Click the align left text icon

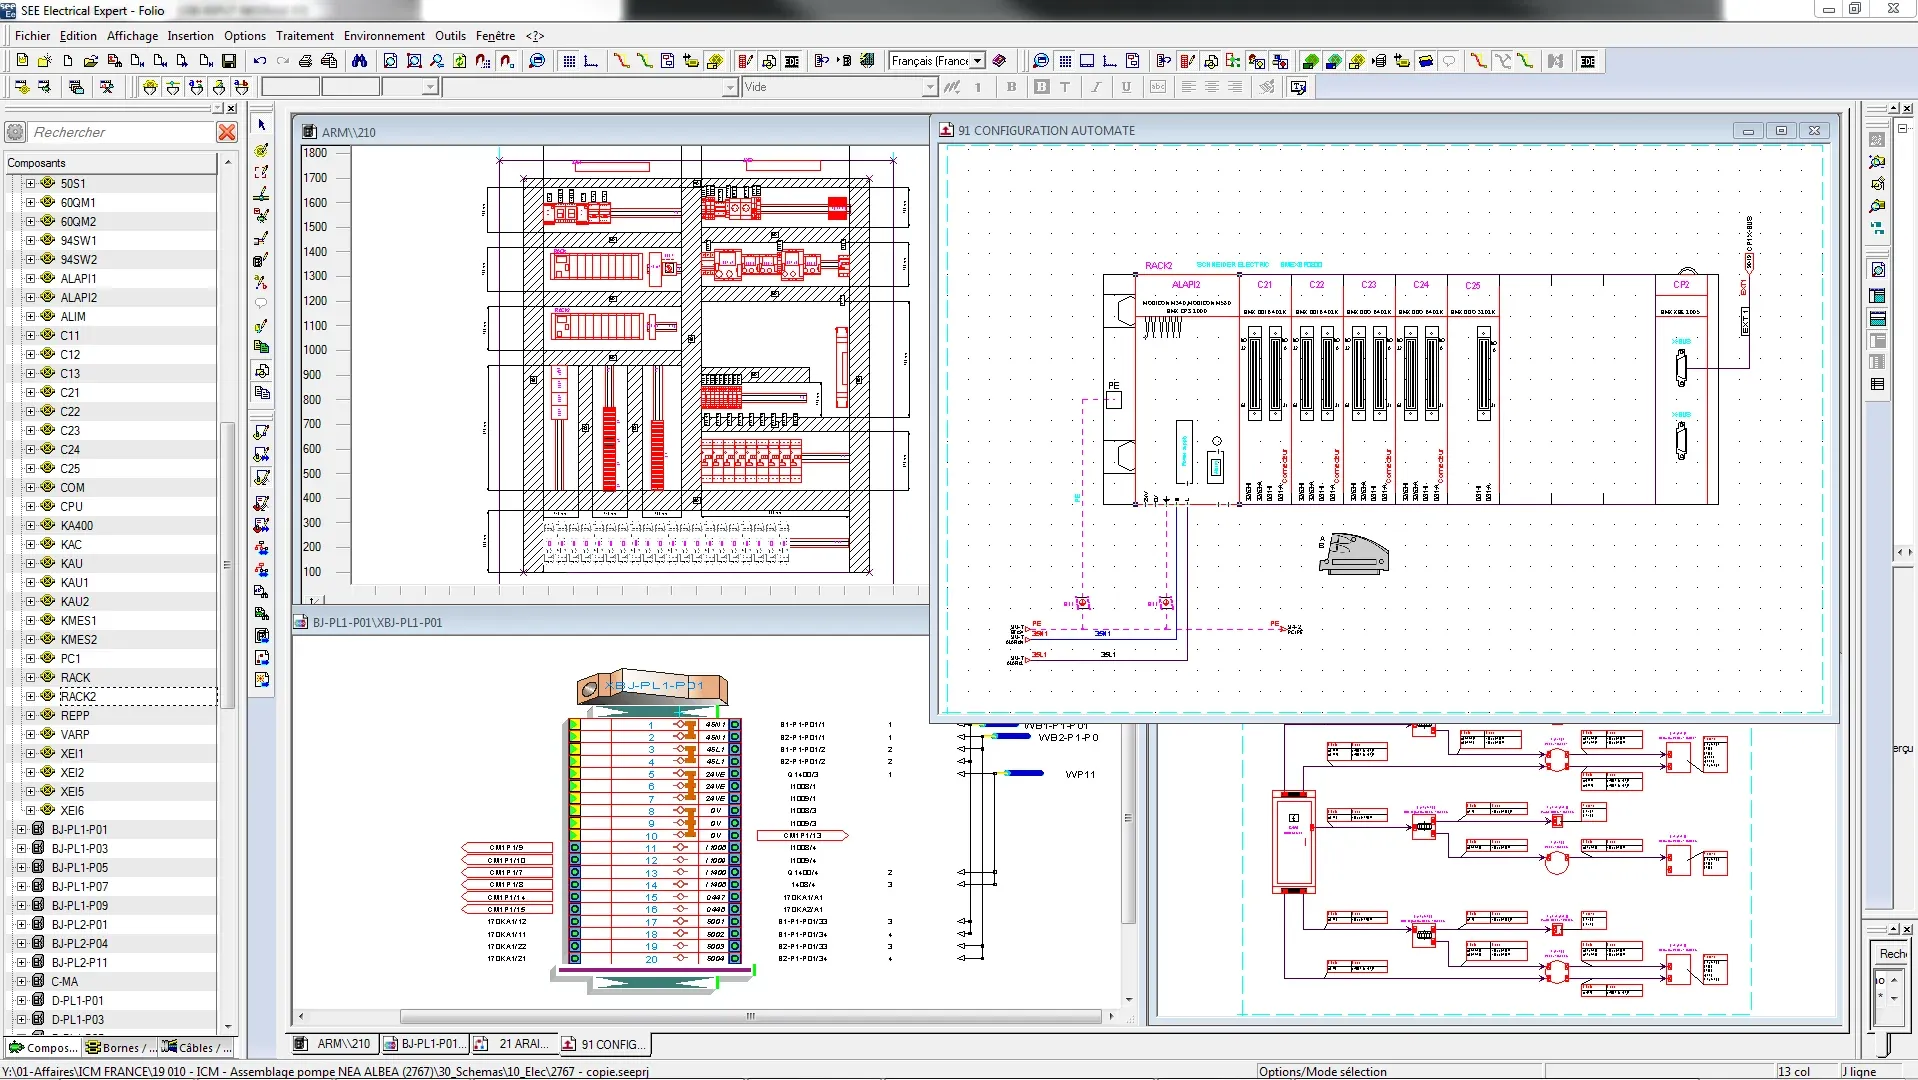[1188, 87]
